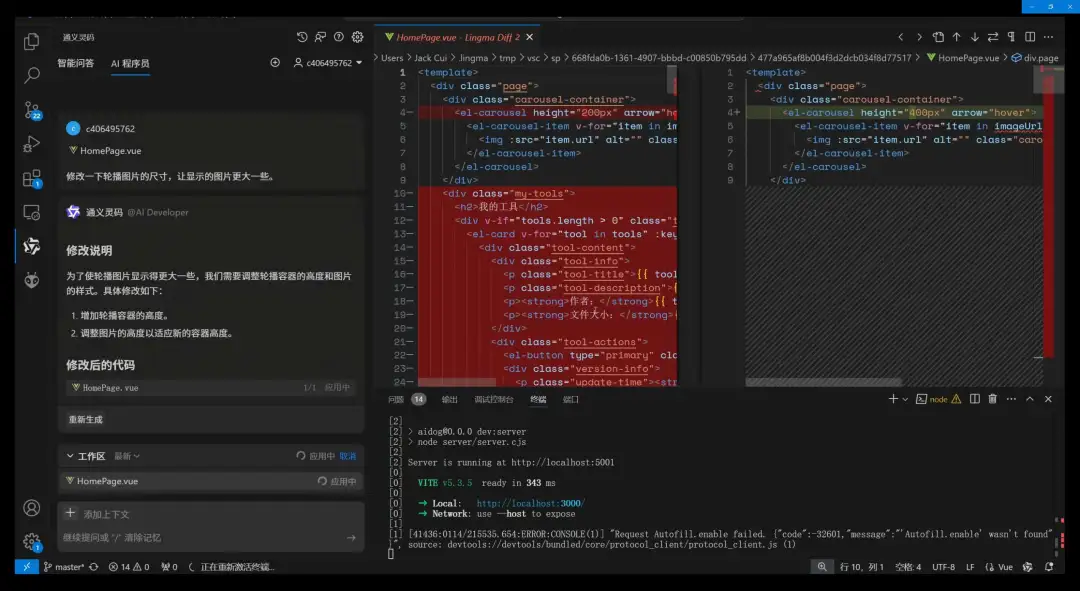Click 取消 to cancel applying changes

[348, 456]
